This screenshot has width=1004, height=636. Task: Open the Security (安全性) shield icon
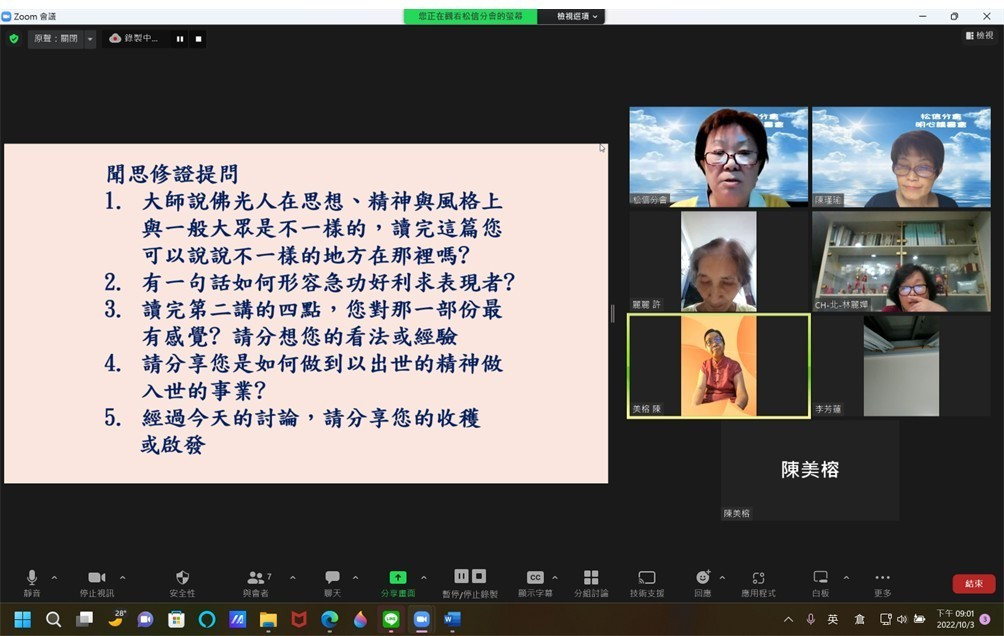[182, 578]
